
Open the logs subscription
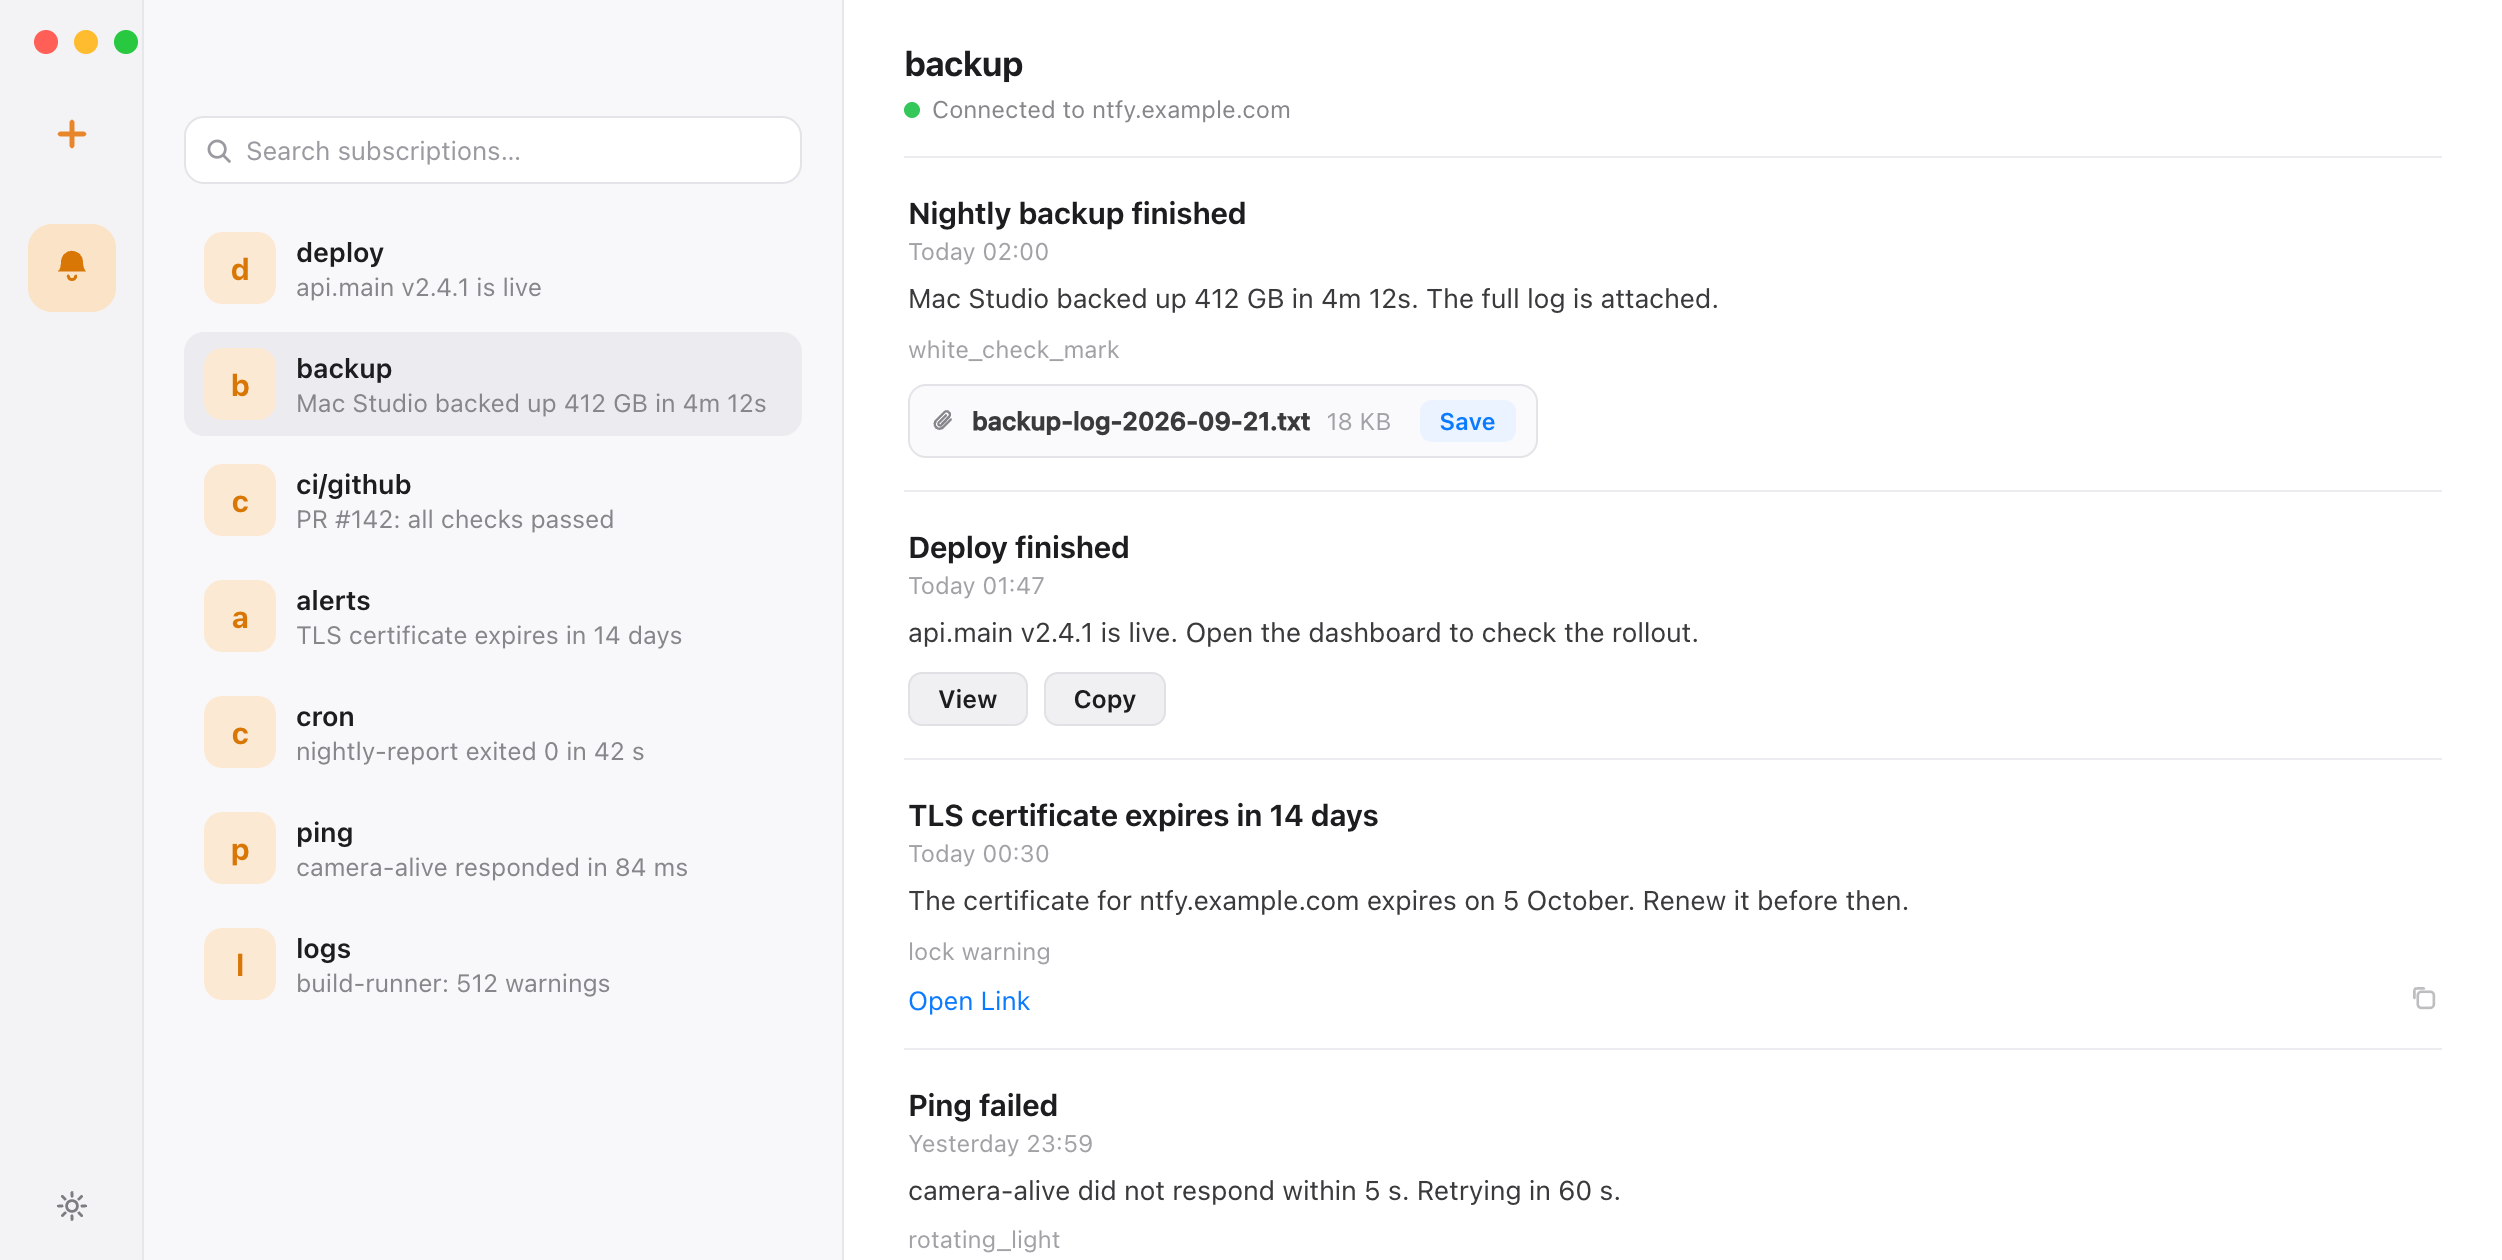[x=493, y=964]
